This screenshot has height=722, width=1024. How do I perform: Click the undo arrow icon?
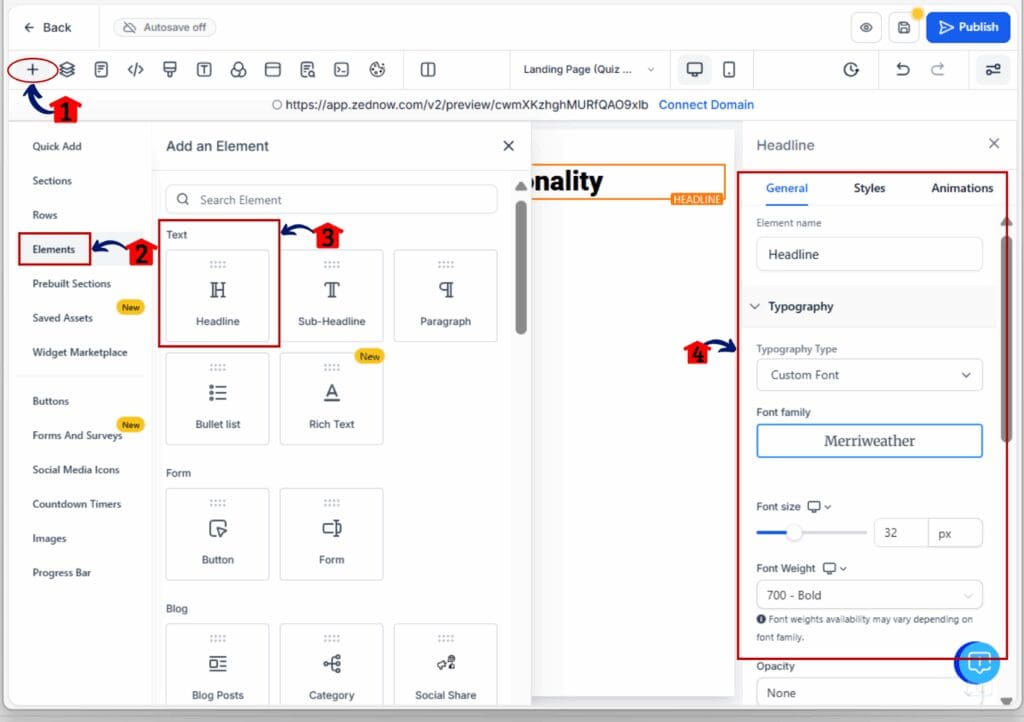click(x=903, y=70)
